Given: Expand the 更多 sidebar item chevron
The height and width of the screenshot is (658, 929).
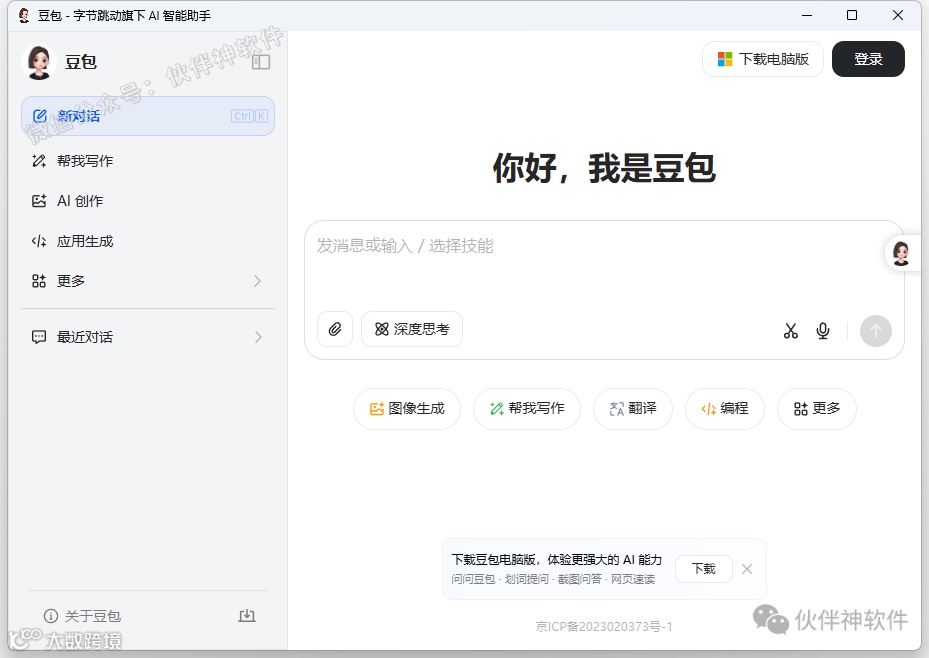Looking at the screenshot, I should click(257, 281).
